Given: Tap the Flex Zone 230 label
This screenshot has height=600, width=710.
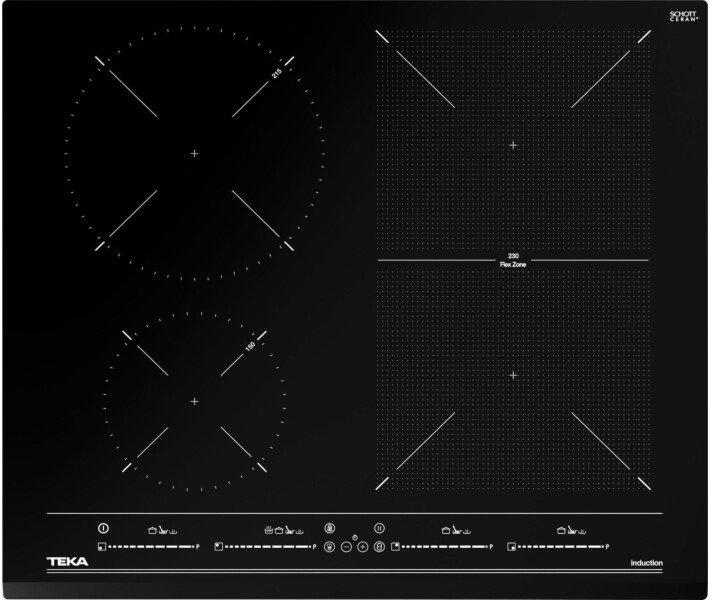Looking at the screenshot, I should [x=512, y=260].
